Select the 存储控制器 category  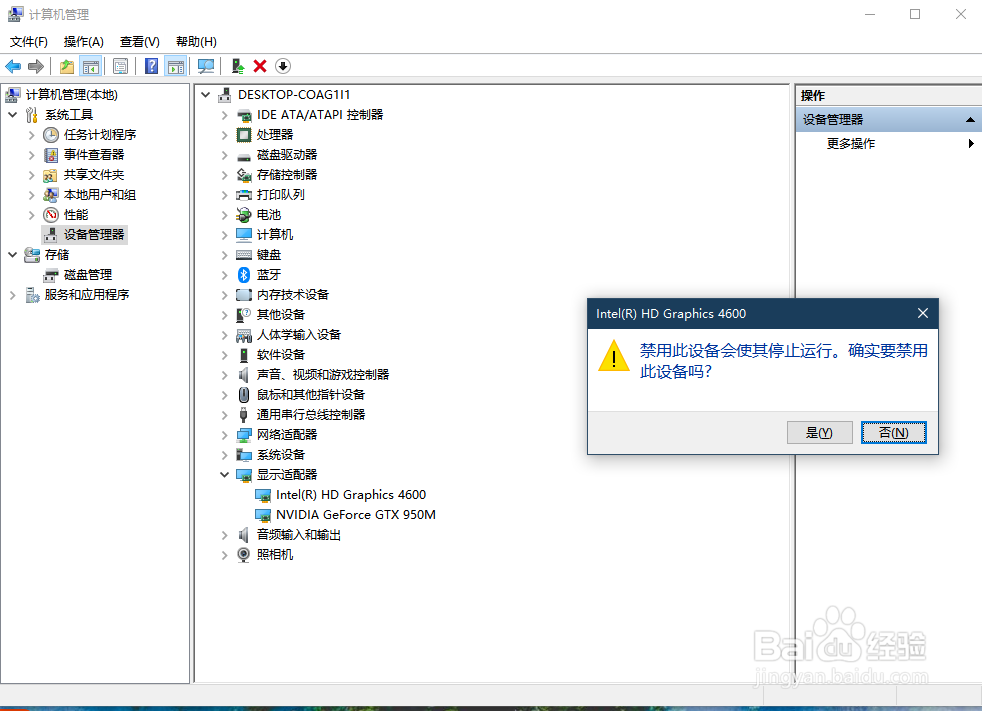click(287, 175)
